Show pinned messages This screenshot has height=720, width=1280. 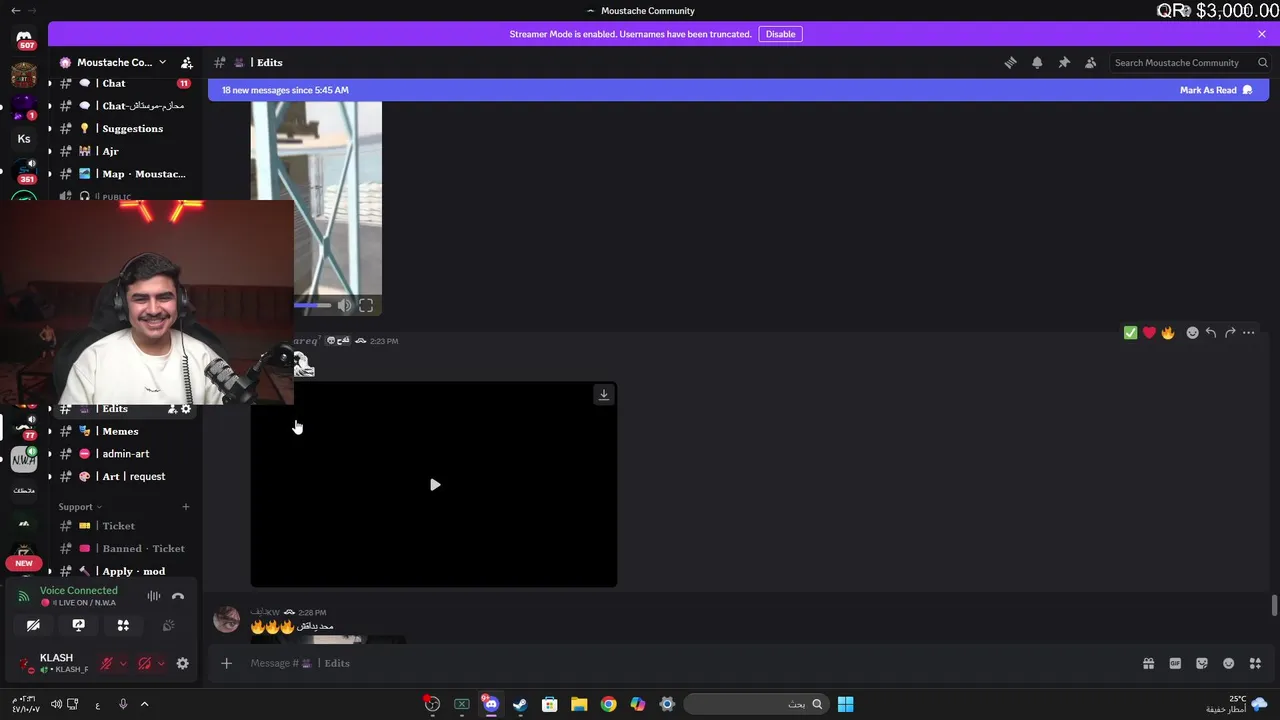point(1064,62)
